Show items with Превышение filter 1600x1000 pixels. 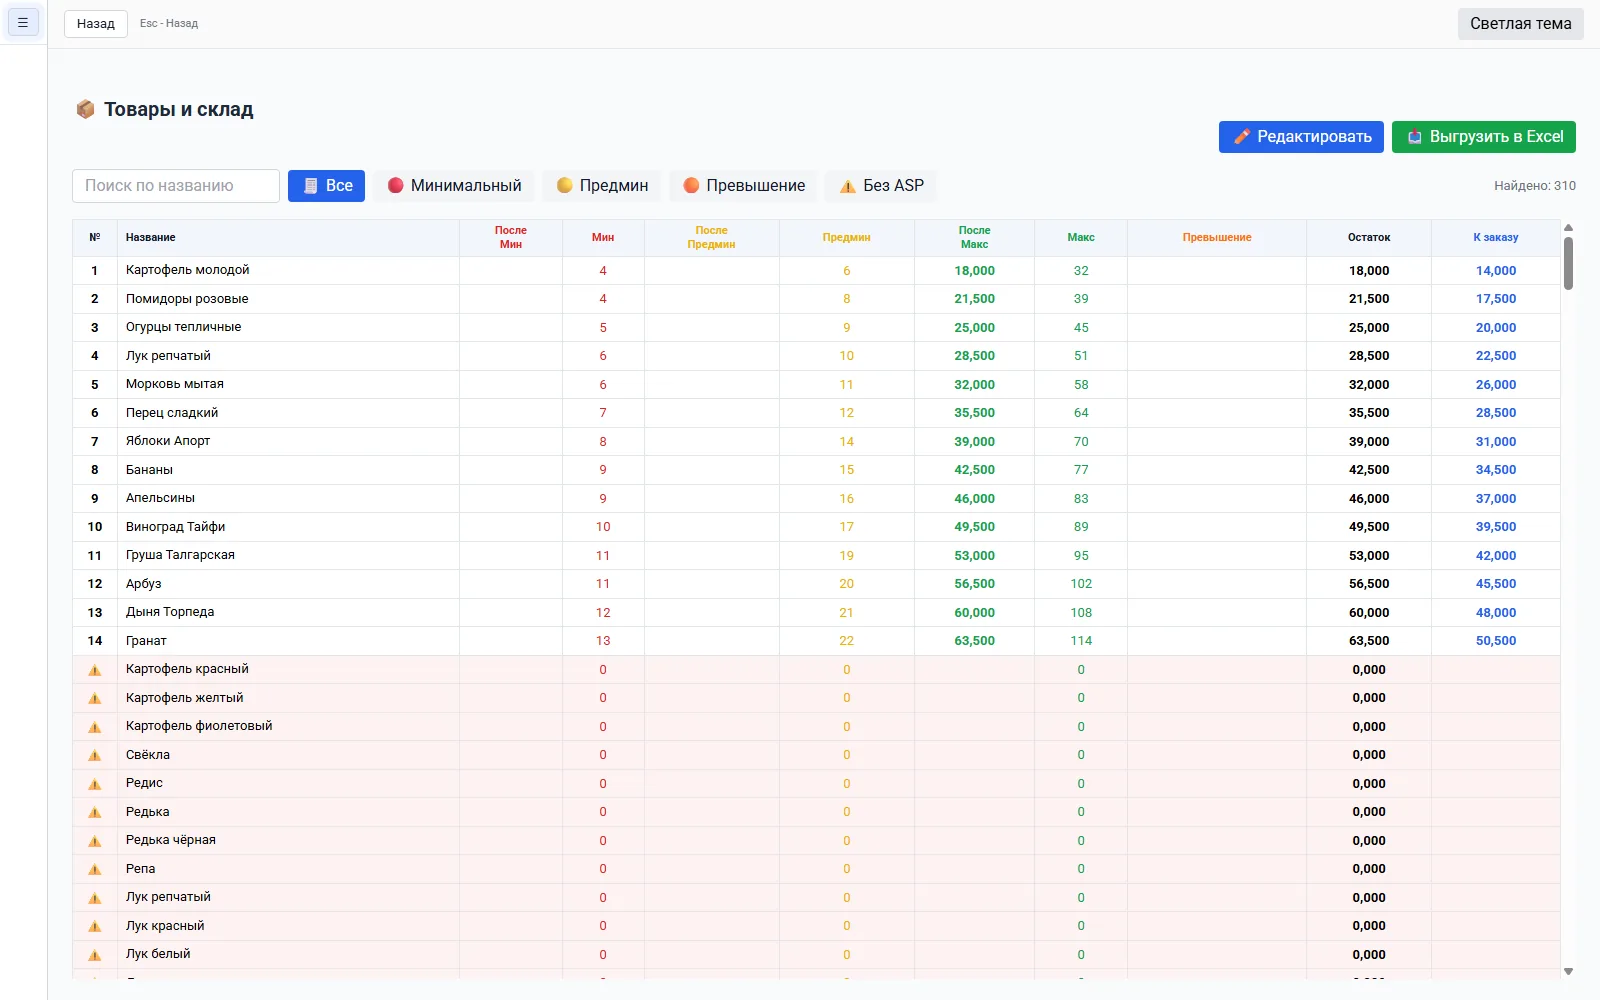pyautogui.click(x=744, y=186)
